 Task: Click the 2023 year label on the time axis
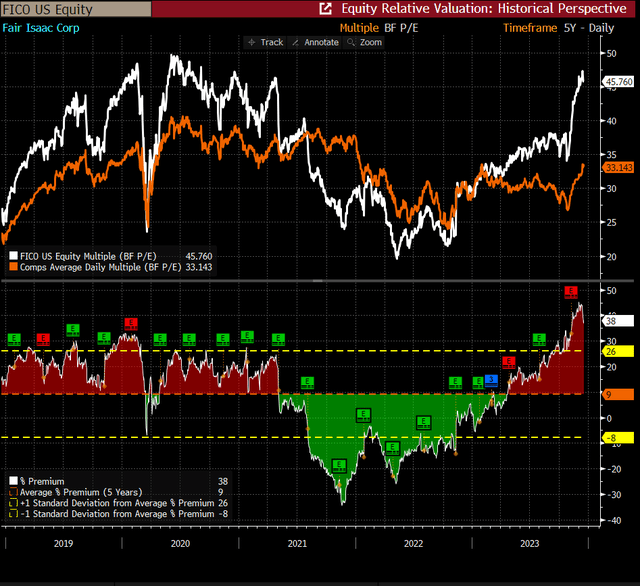(x=530, y=544)
